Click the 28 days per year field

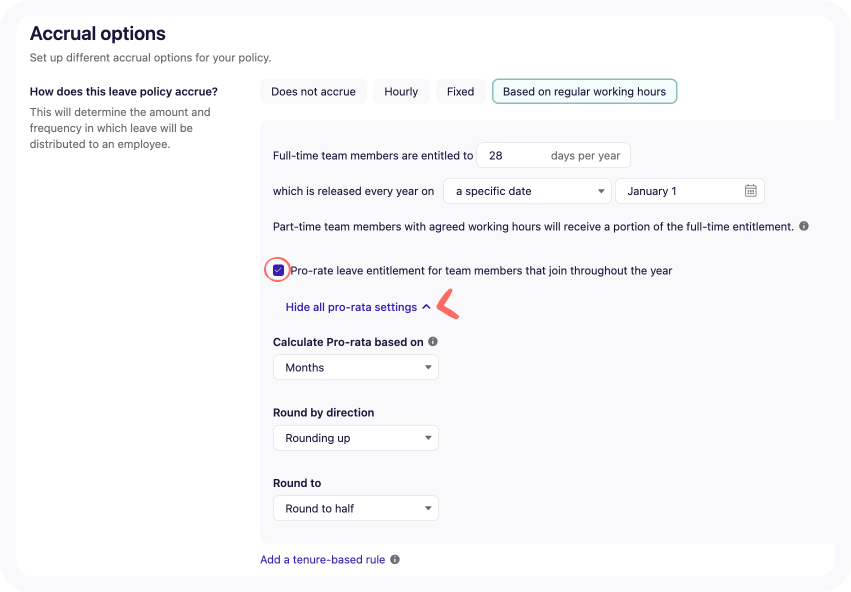(x=553, y=156)
